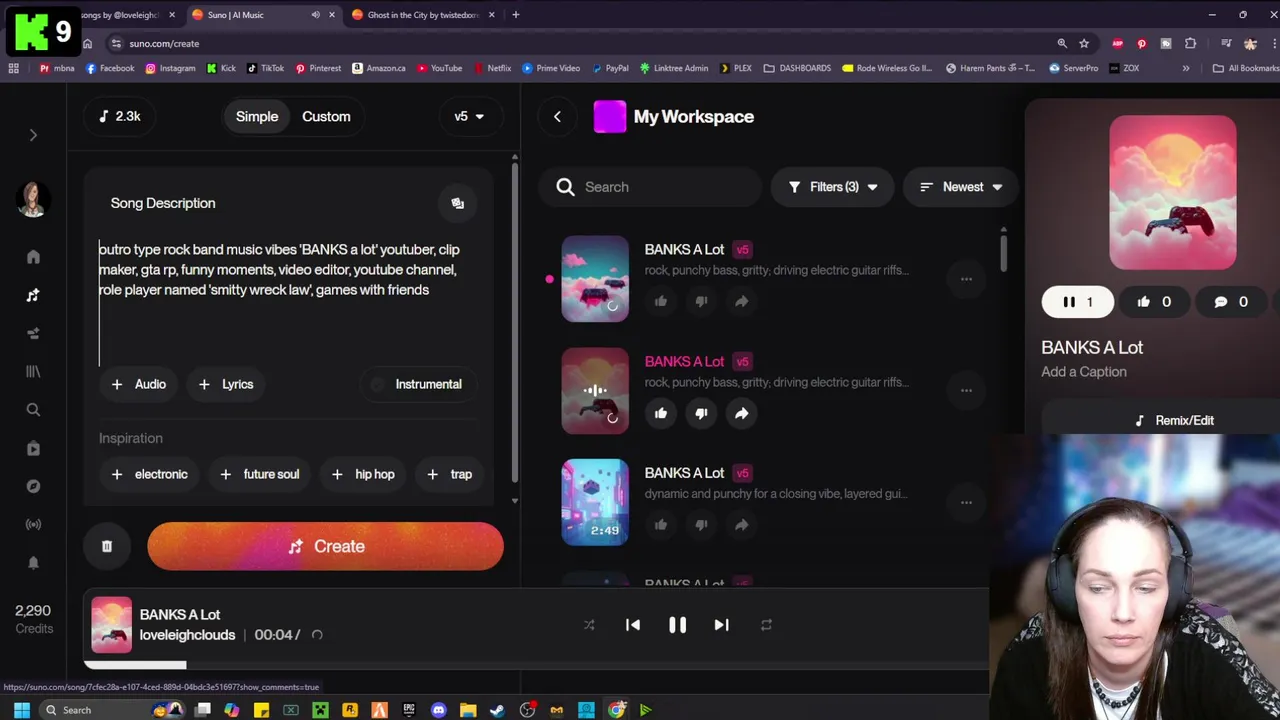The height and width of the screenshot is (720, 1280).
Task: Seek on the song progress bar
Action: click(x=536, y=665)
